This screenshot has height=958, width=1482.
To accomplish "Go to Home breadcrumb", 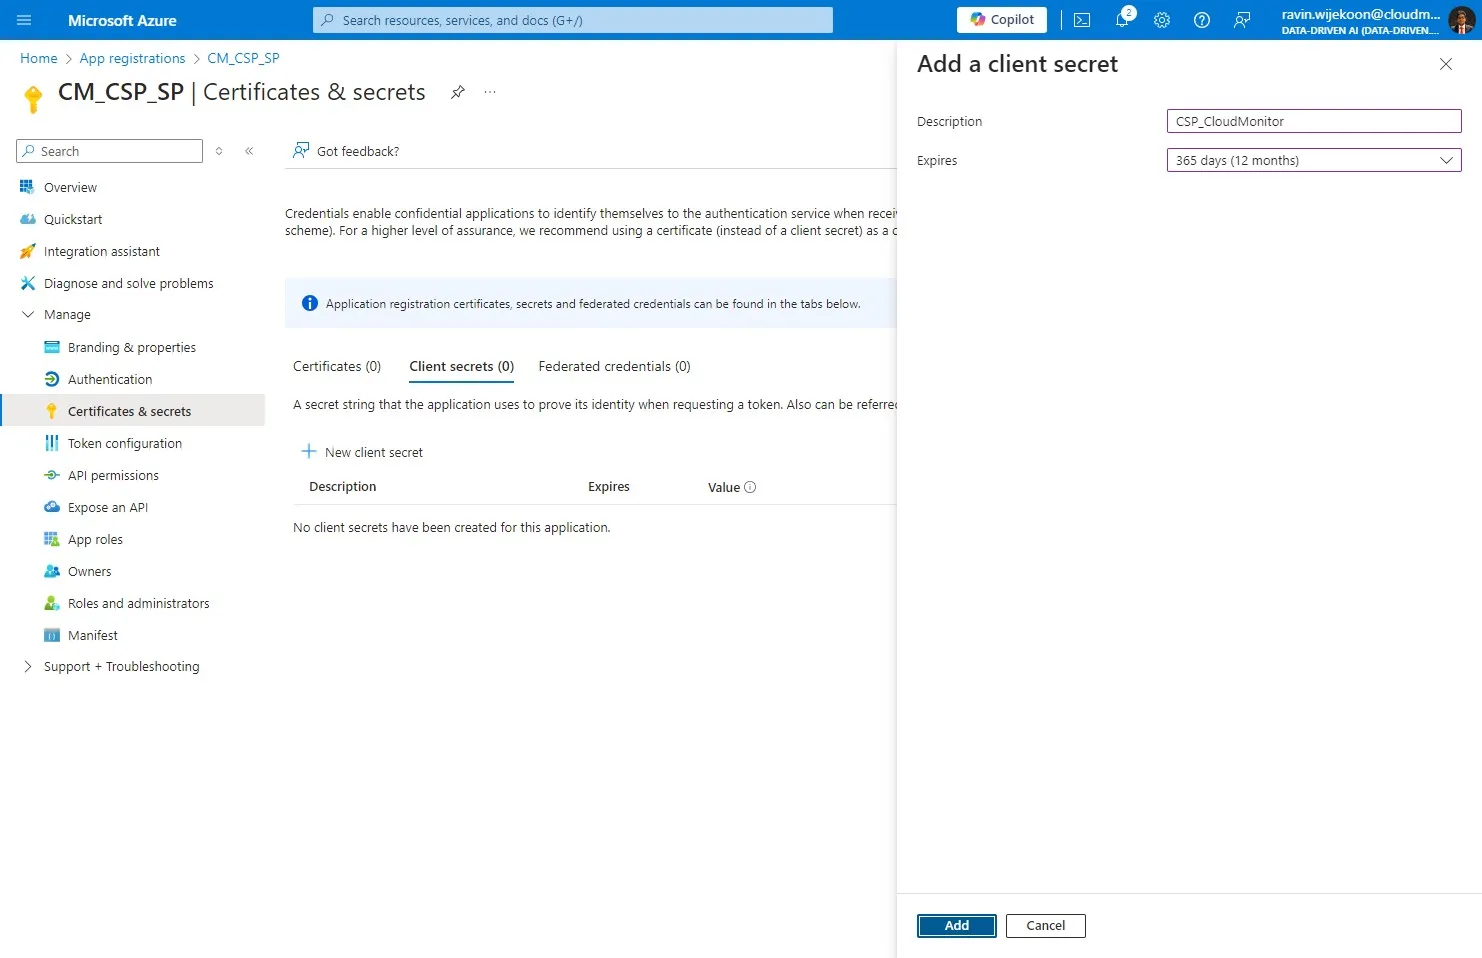I will [x=39, y=58].
